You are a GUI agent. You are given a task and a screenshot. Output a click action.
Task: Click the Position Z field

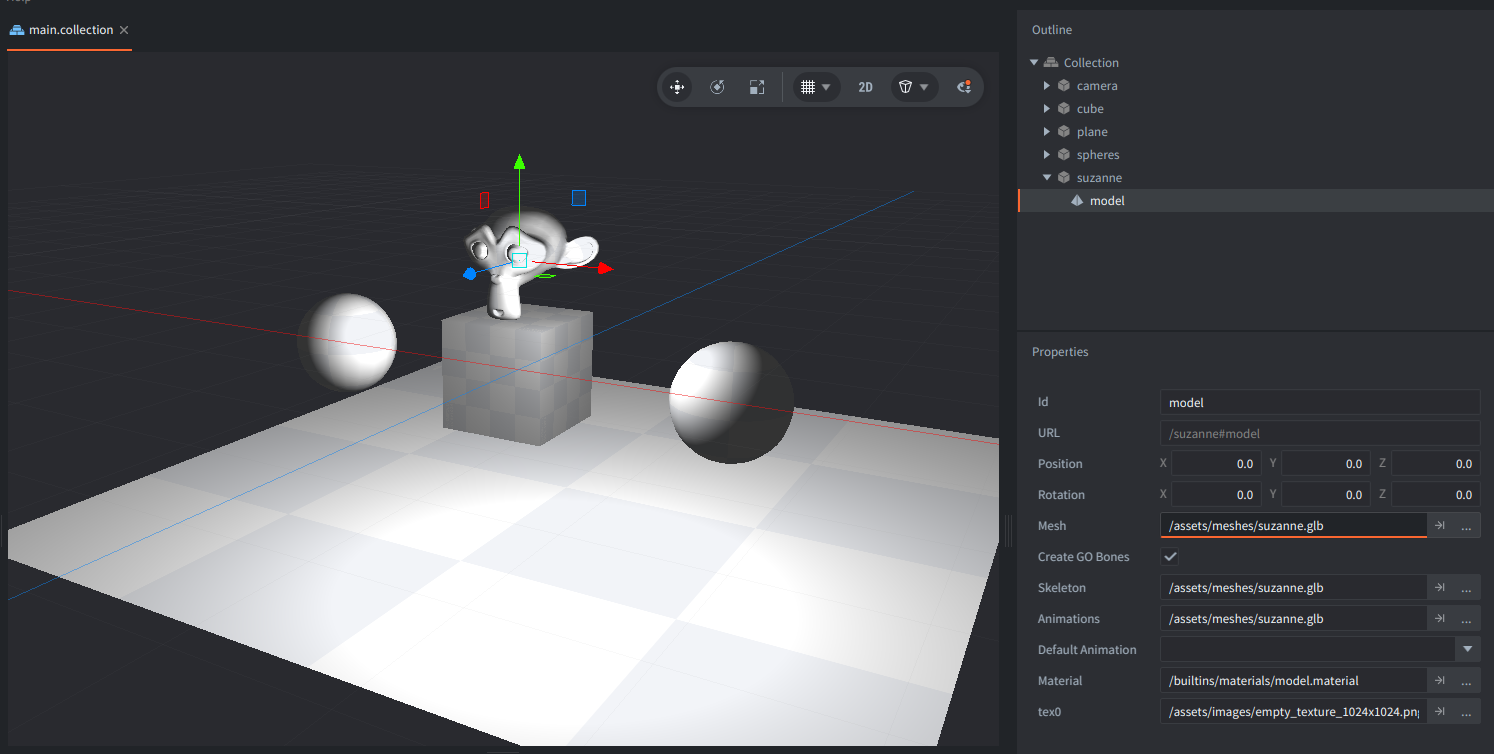1436,464
